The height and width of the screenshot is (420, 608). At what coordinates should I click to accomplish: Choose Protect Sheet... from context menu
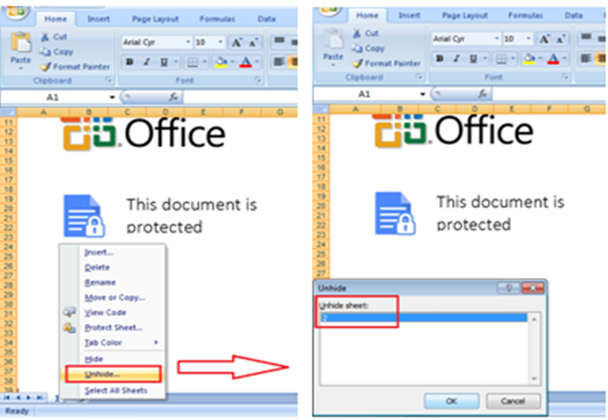coord(112,328)
